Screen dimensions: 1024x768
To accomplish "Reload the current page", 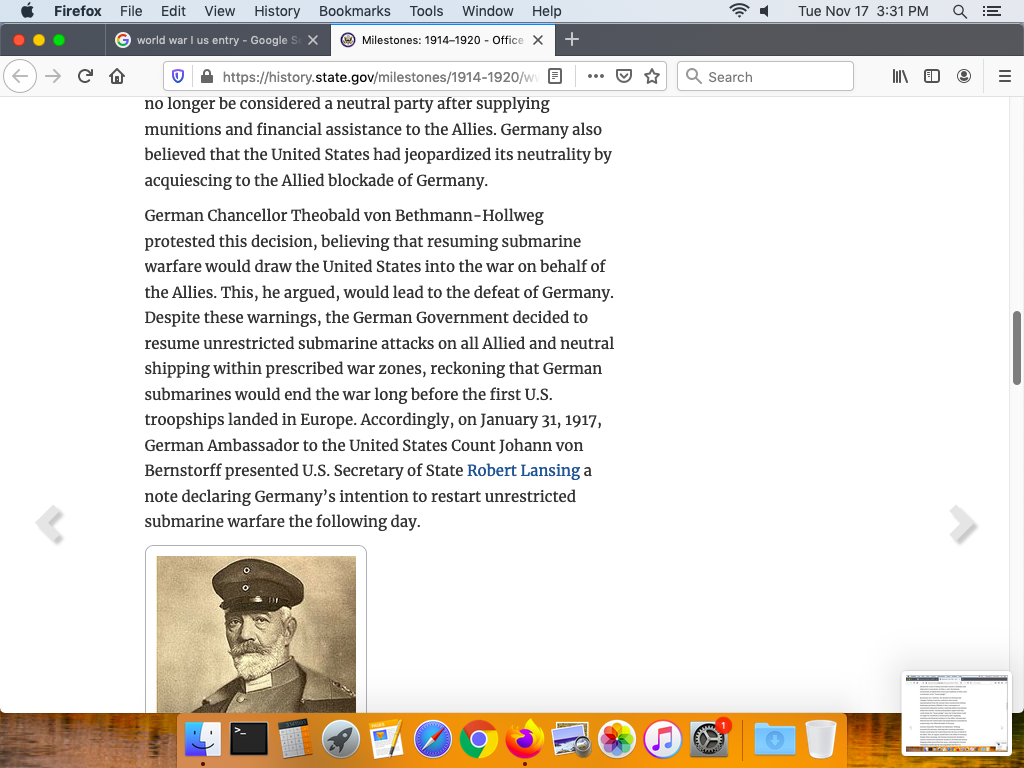I will coord(86,77).
